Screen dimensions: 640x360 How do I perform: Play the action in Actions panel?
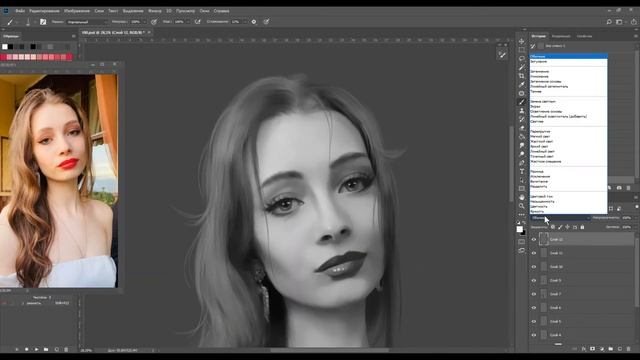pyautogui.click(x=36, y=349)
